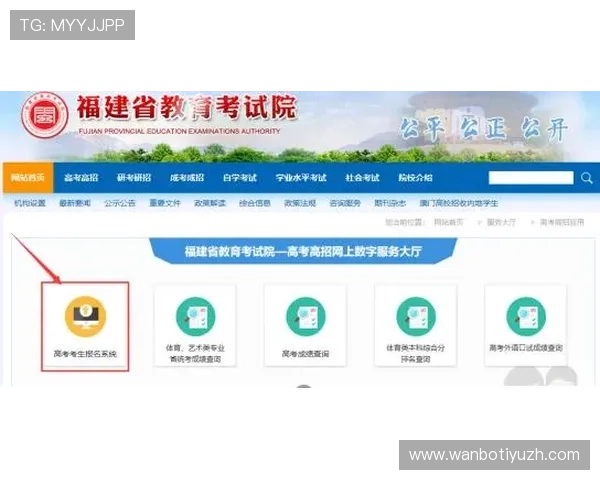Click the 福建省教育考试院 header title
600x480 pixels.
[187, 108]
